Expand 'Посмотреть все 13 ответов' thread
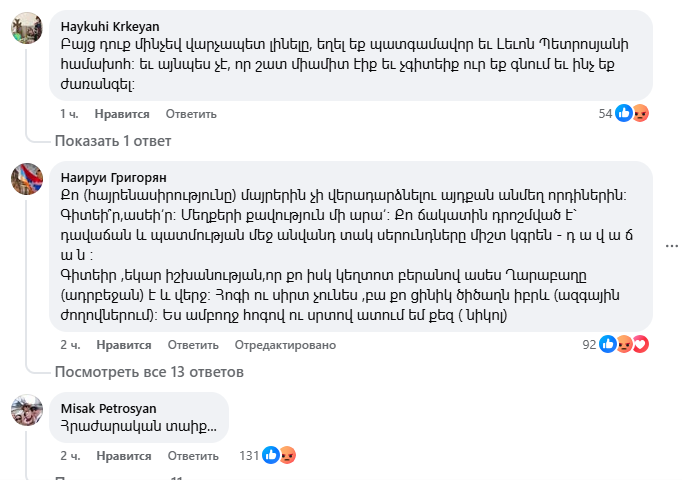The height and width of the screenshot is (480, 682). click(x=149, y=372)
